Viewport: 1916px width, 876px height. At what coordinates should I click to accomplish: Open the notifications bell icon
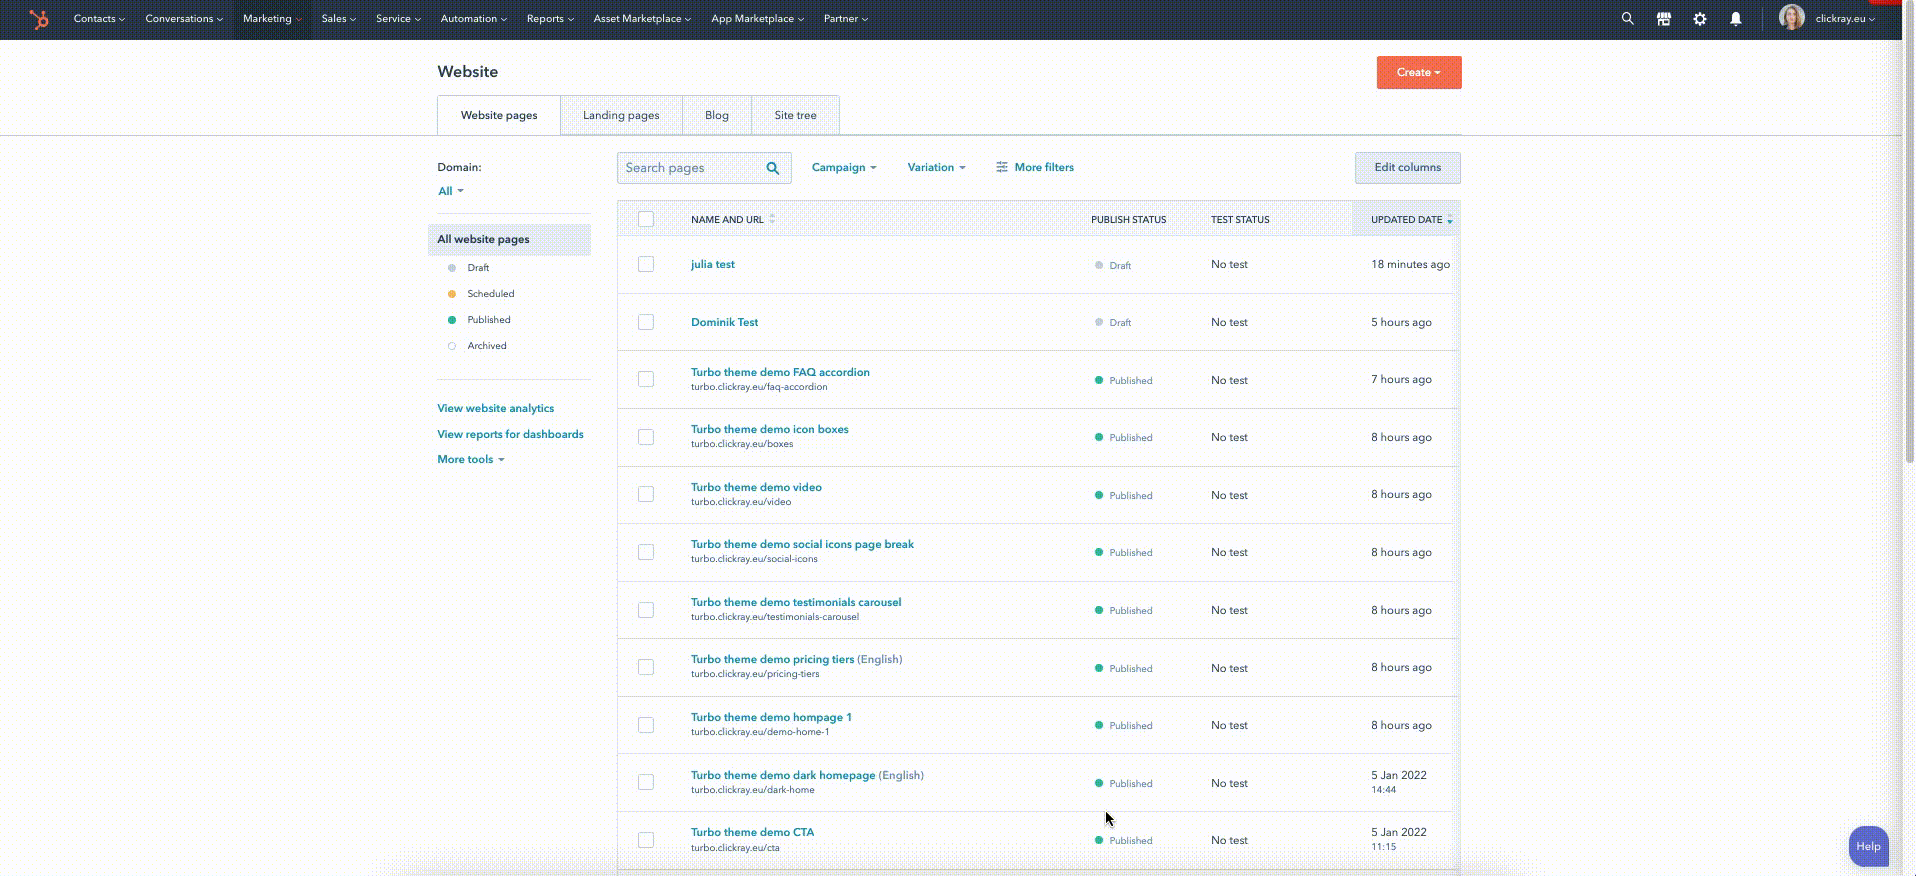[1736, 19]
